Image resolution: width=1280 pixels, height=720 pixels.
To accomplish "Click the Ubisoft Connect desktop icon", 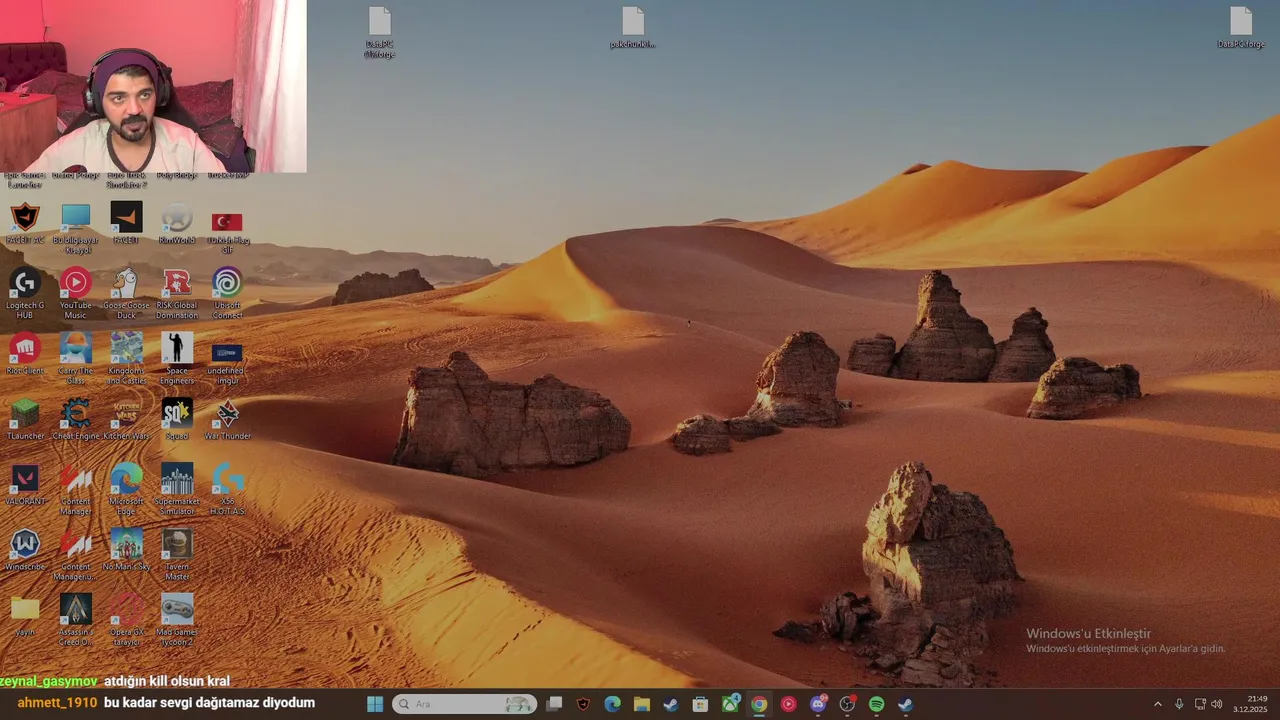I will 227,294.
